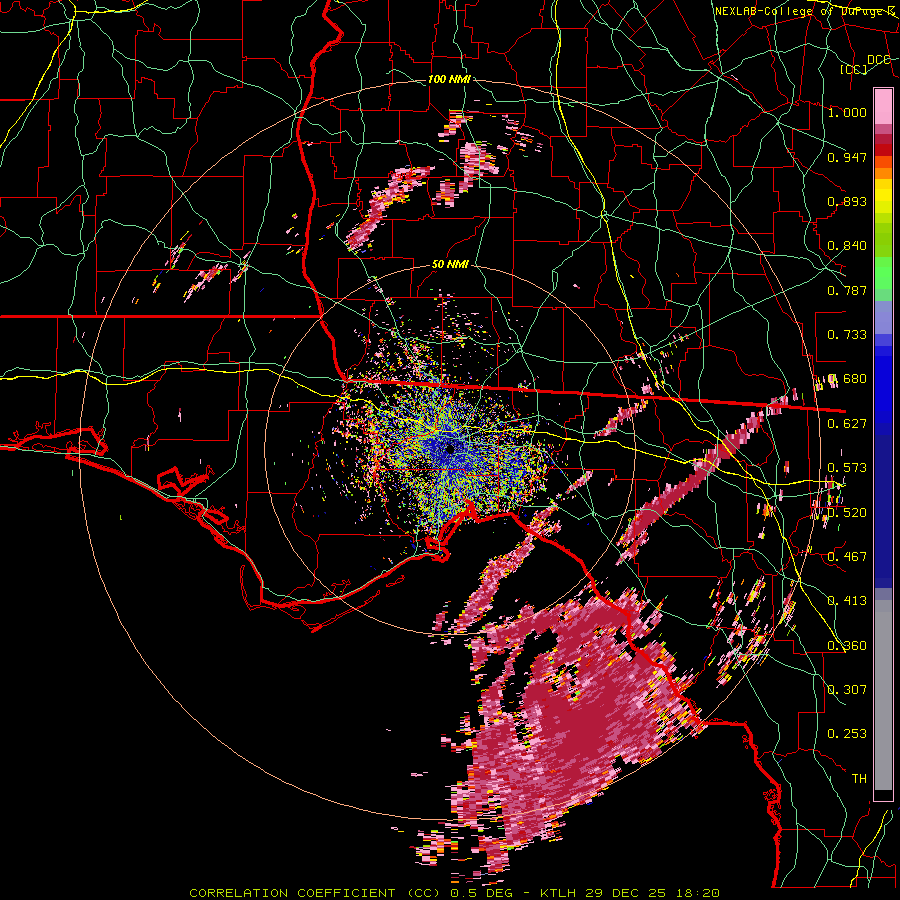Click the TH threshold label on the scale
The height and width of the screenshot is (900, 900).
click(x=859, y=779)
